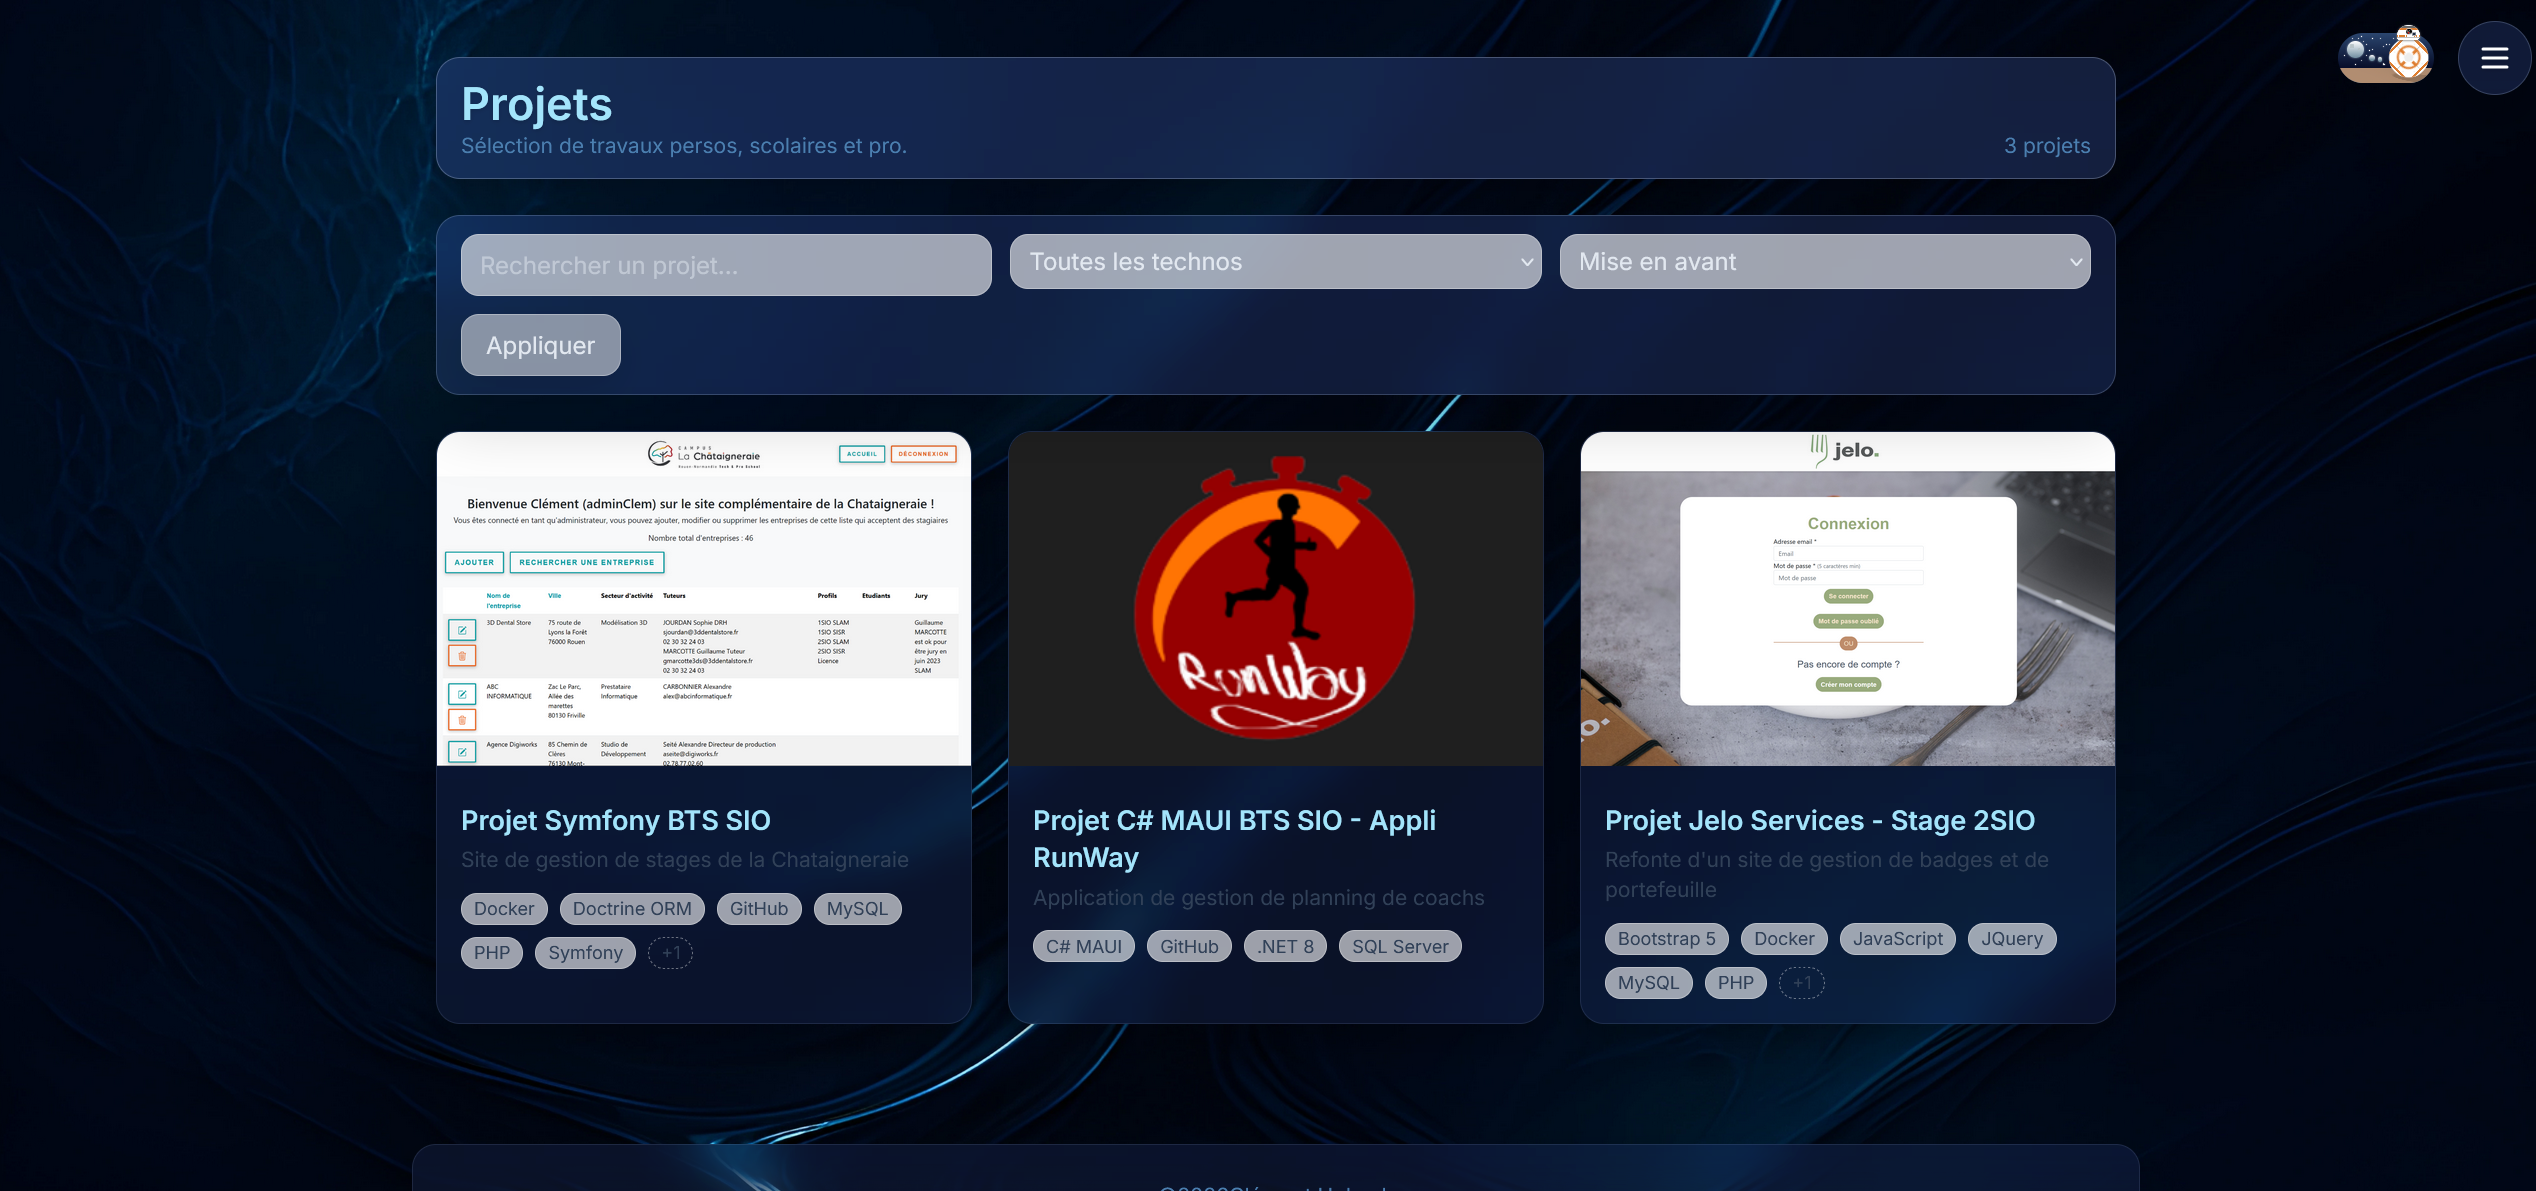Open the Chataigneraie site screenshot thumbnail
Image resolution: width=2536 pixels, height=1191 pixels.
point(703,599)
